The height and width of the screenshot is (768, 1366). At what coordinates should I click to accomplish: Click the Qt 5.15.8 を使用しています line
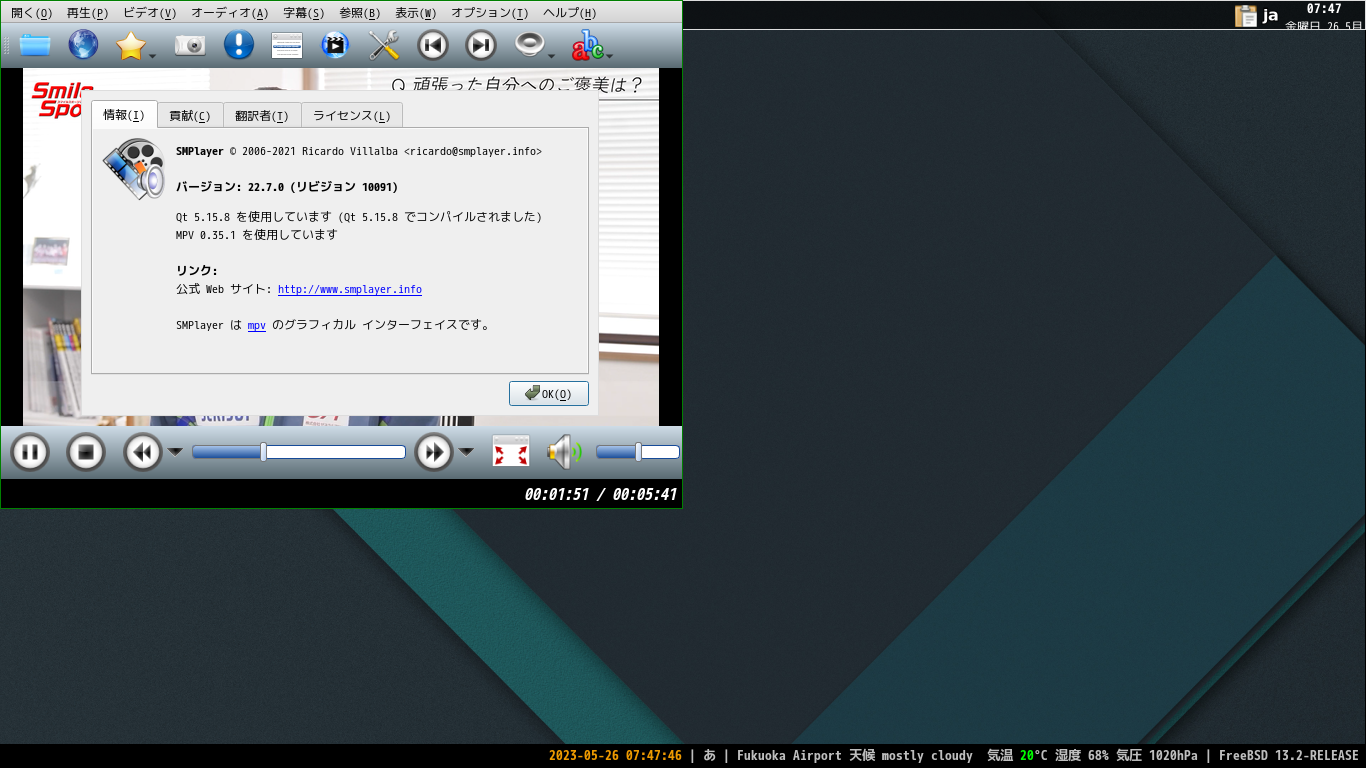click(359, 216)
